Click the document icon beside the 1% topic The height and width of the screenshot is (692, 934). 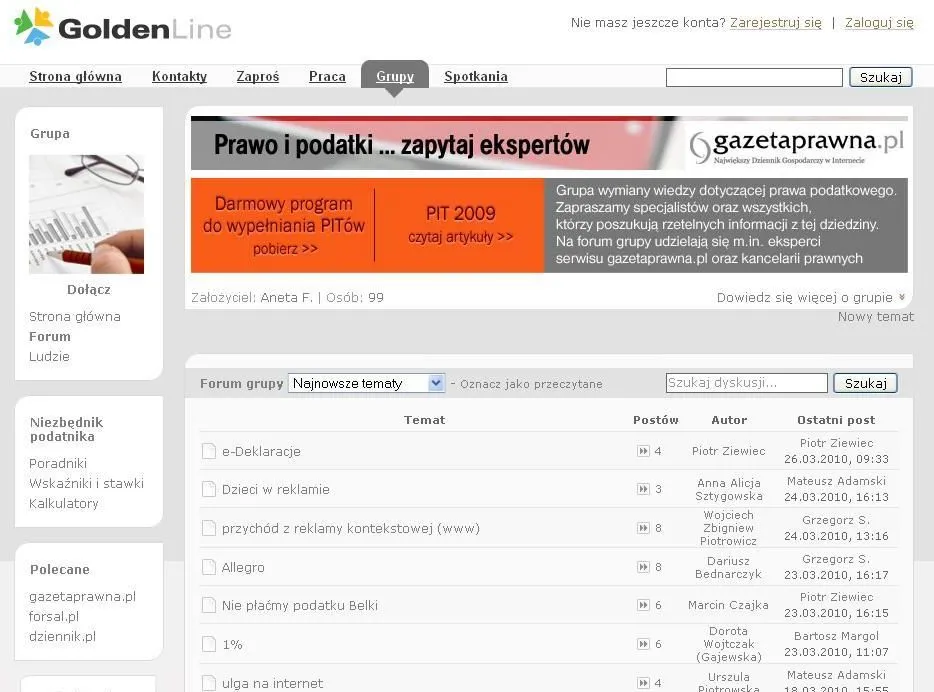(209, 644)
